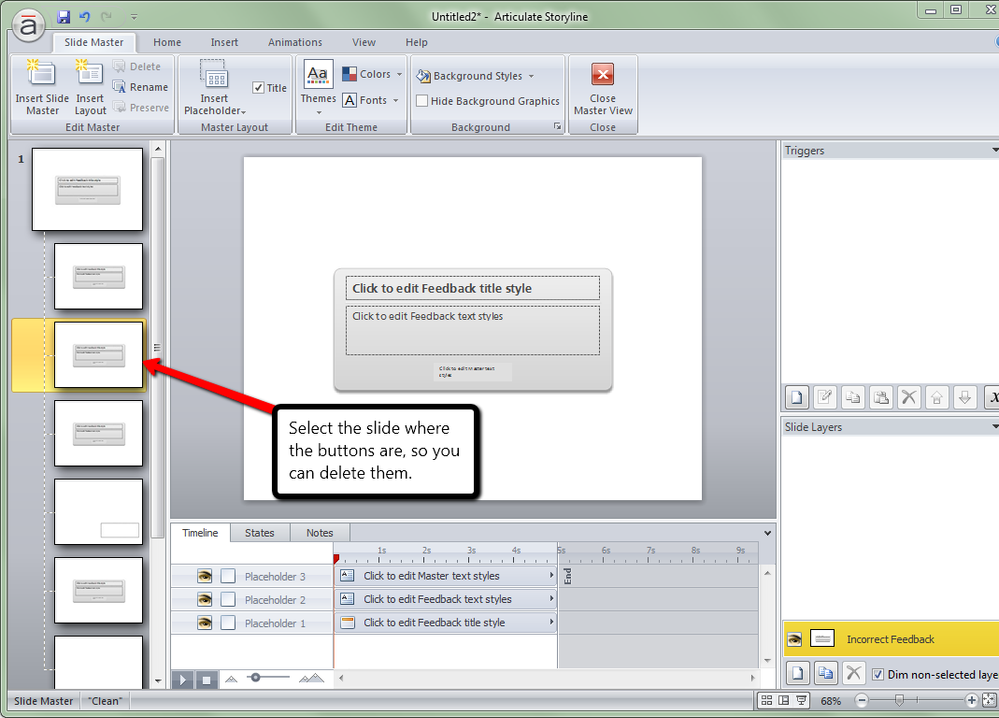
Task: Select the first slide master thumbnail
Action: tap(87, 189)
